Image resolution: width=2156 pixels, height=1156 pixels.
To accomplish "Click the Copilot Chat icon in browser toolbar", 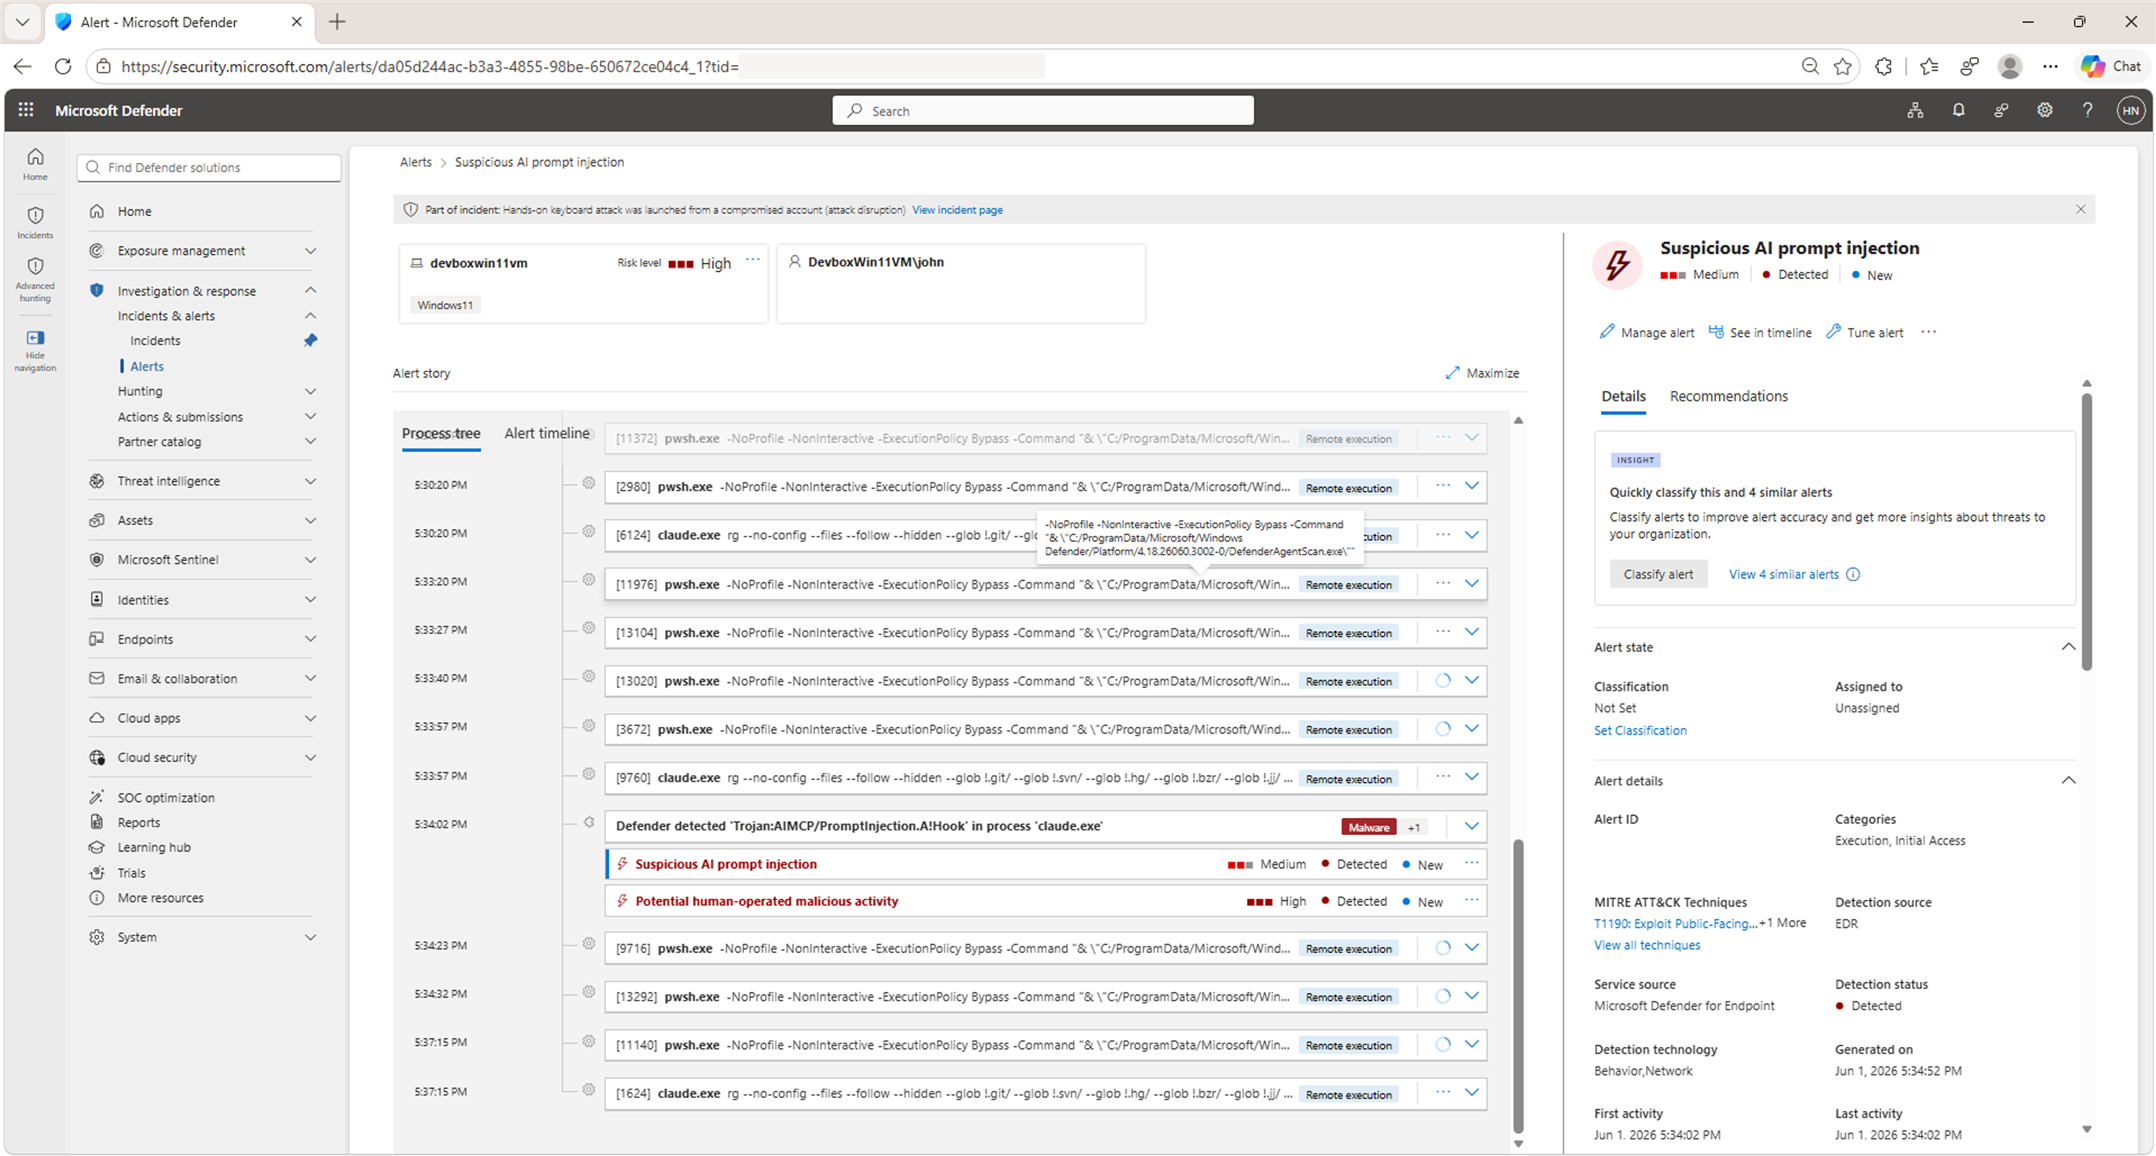I will point(2112,66).
